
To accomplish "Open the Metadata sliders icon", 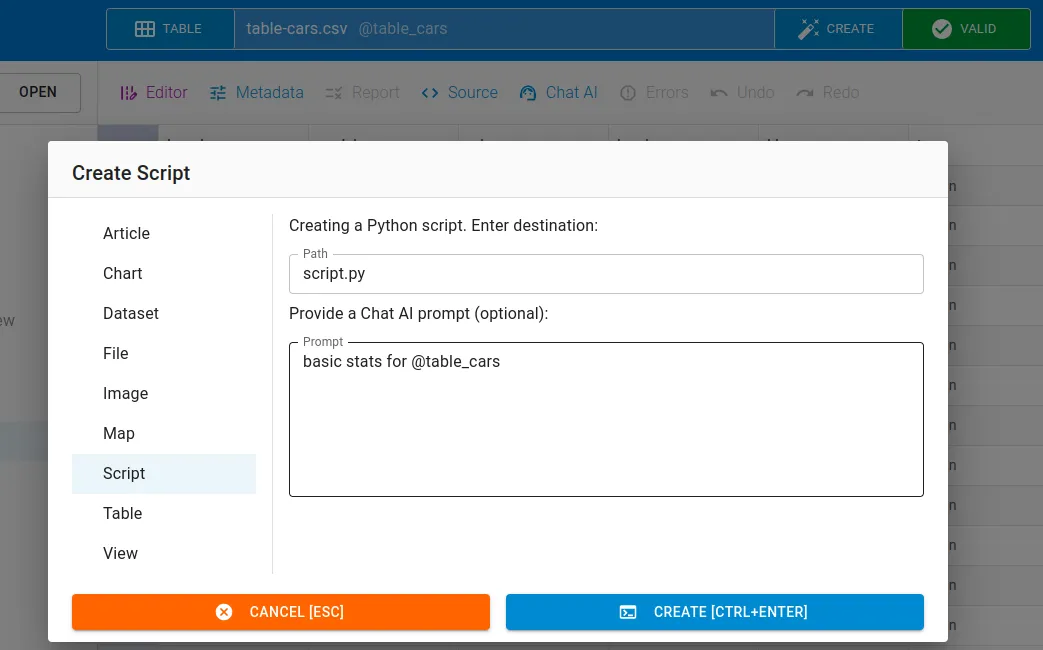I will tap(218, 92).
